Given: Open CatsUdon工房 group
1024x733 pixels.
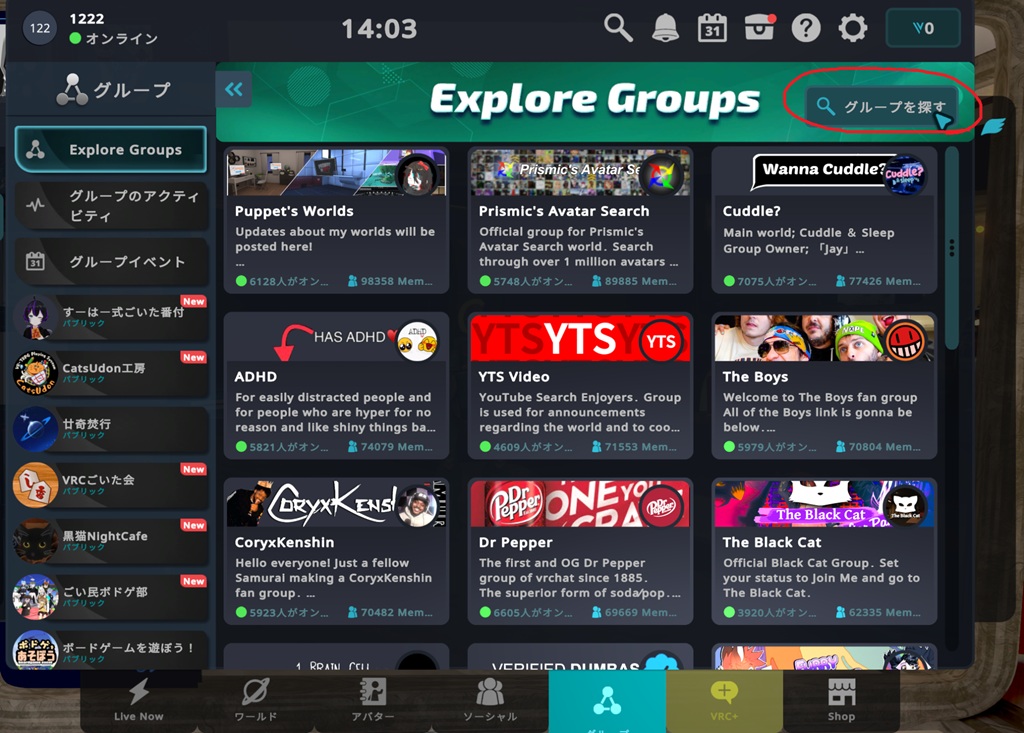Looking at the screenshot, I should click(x=110, y=374).
